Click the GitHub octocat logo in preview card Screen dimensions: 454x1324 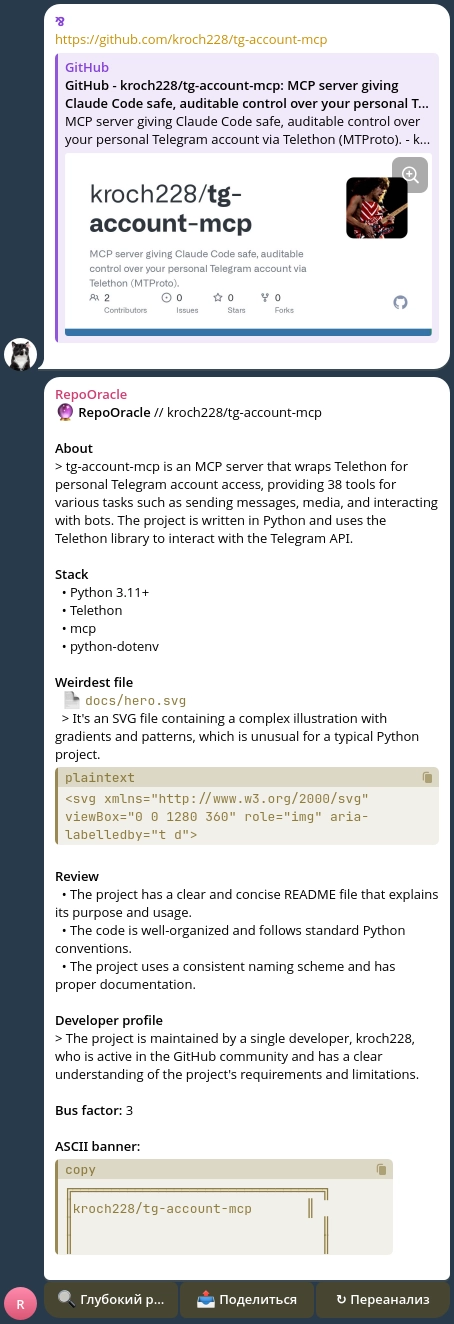point(400,302)
